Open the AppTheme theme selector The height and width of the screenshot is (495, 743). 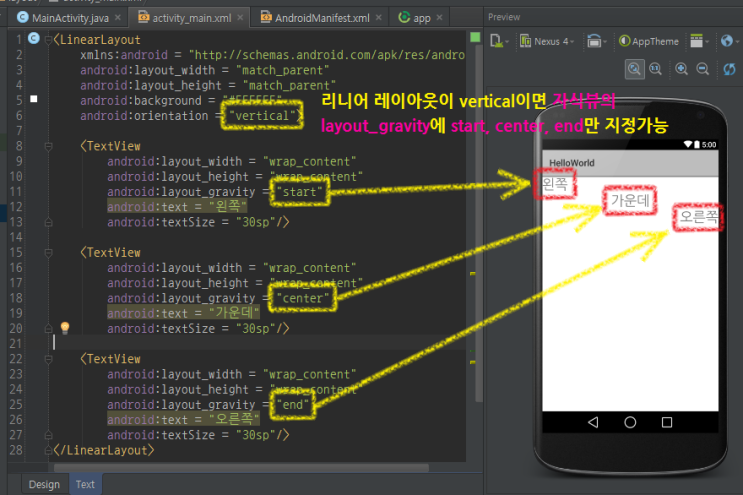tap(649, 41)
